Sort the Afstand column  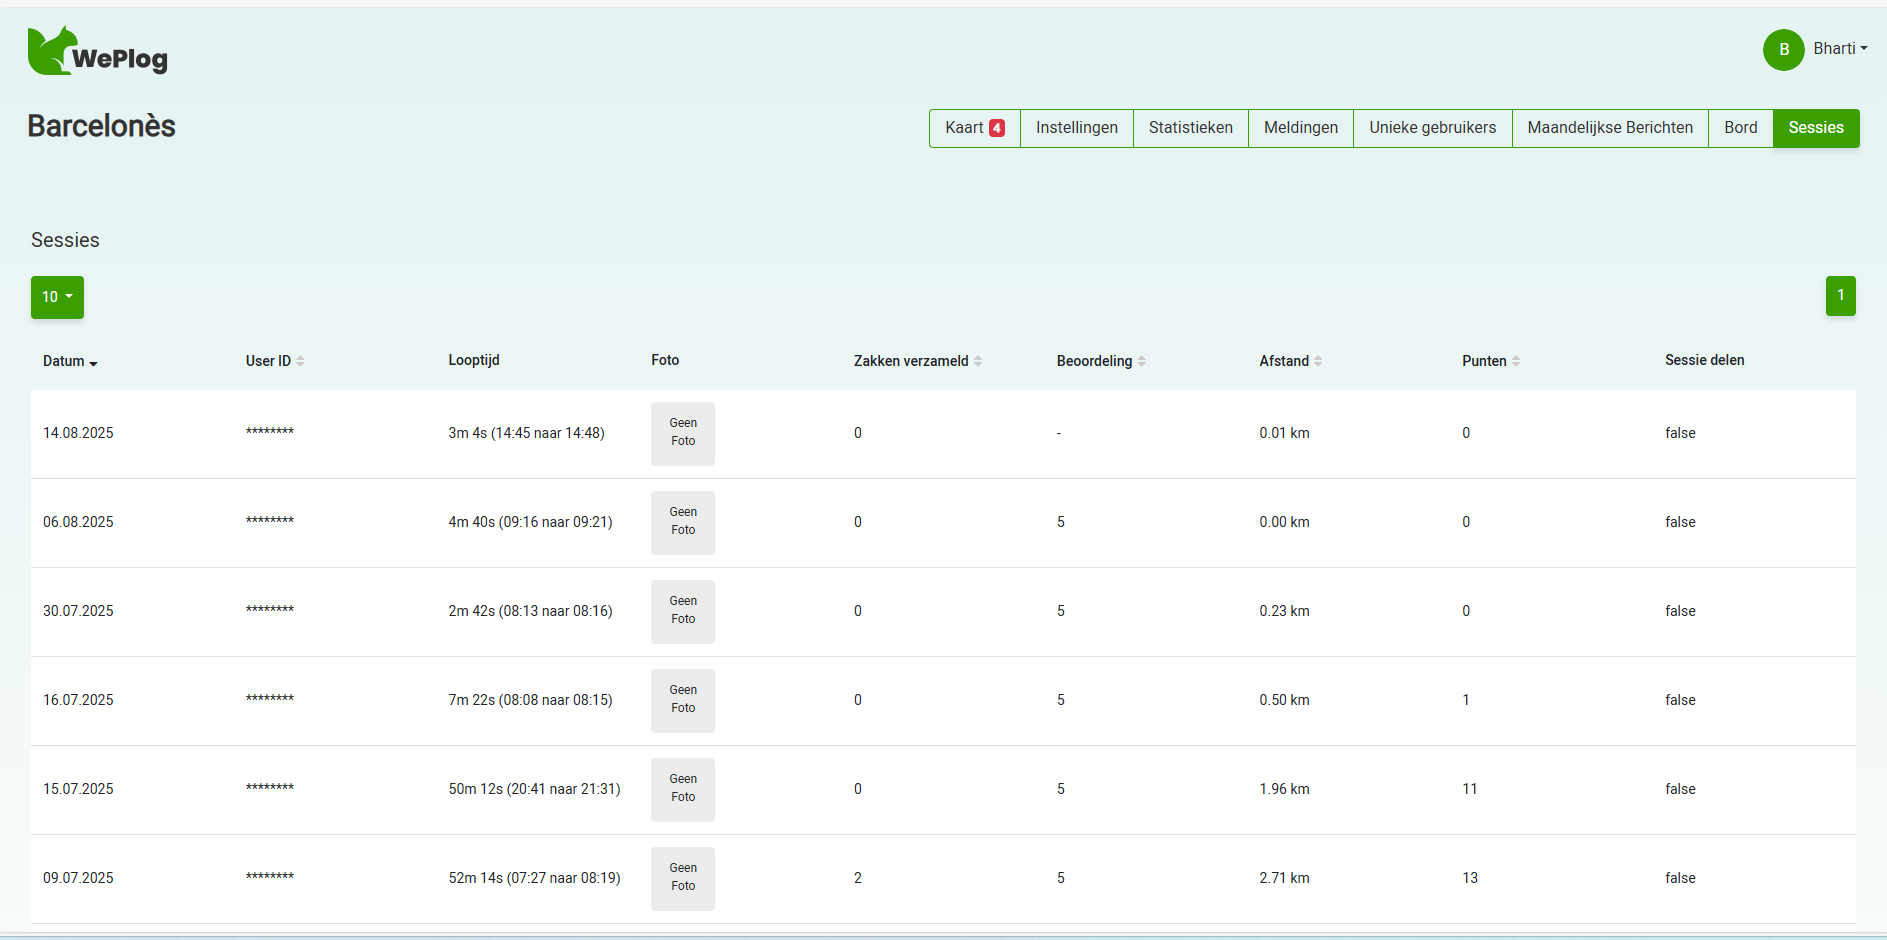(1318, 362)
